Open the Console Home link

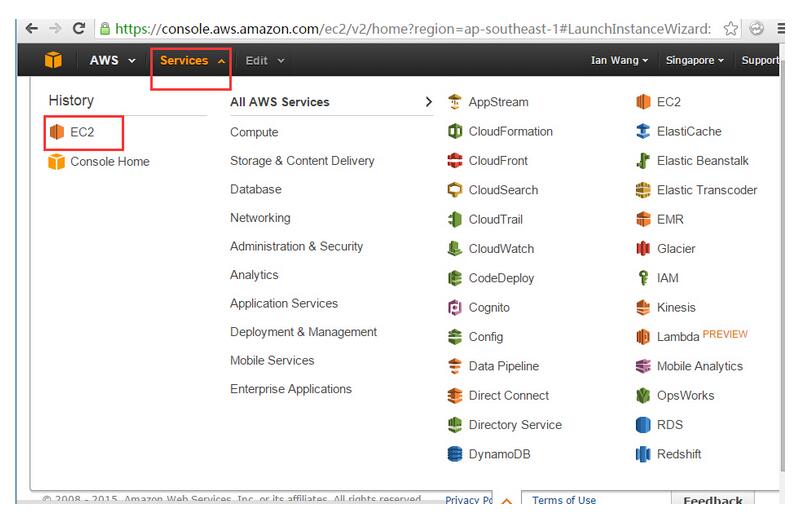click(110, 161)
